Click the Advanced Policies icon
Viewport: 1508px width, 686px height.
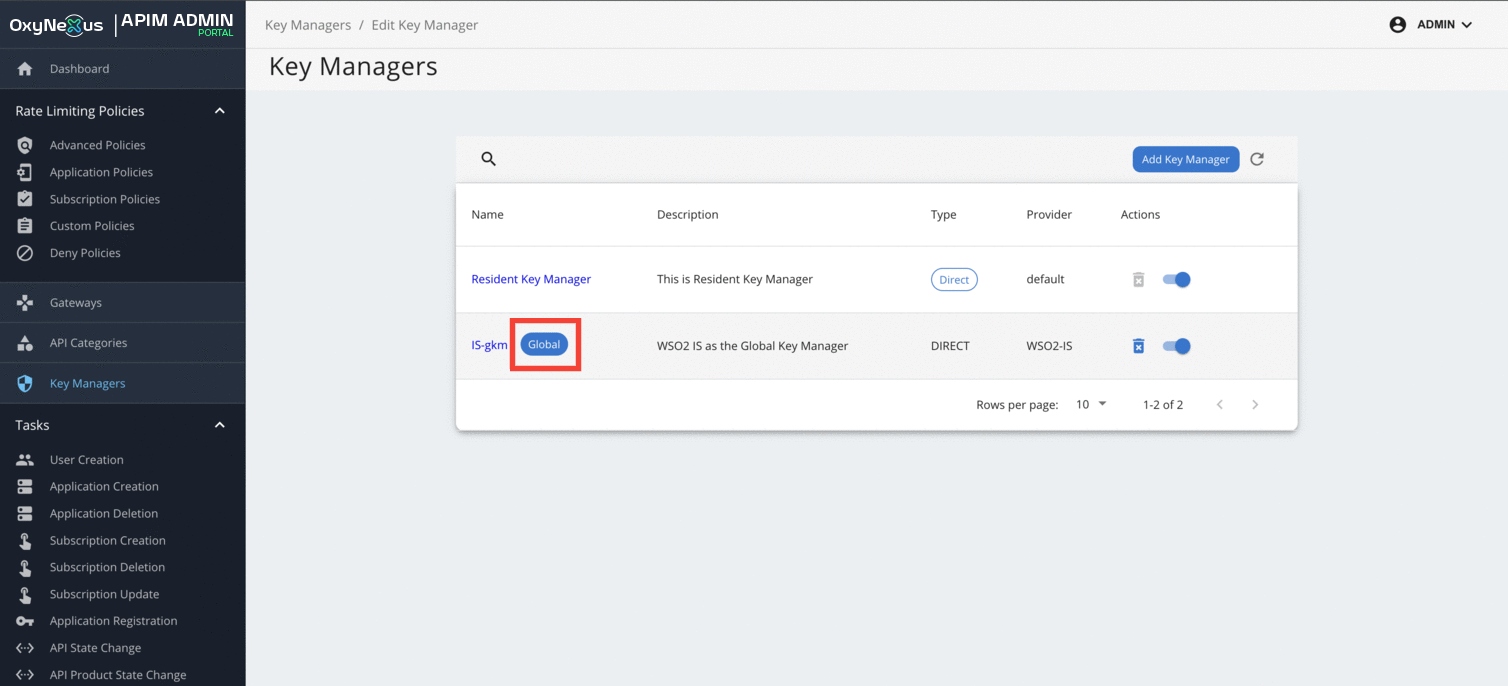pos(25,145)
